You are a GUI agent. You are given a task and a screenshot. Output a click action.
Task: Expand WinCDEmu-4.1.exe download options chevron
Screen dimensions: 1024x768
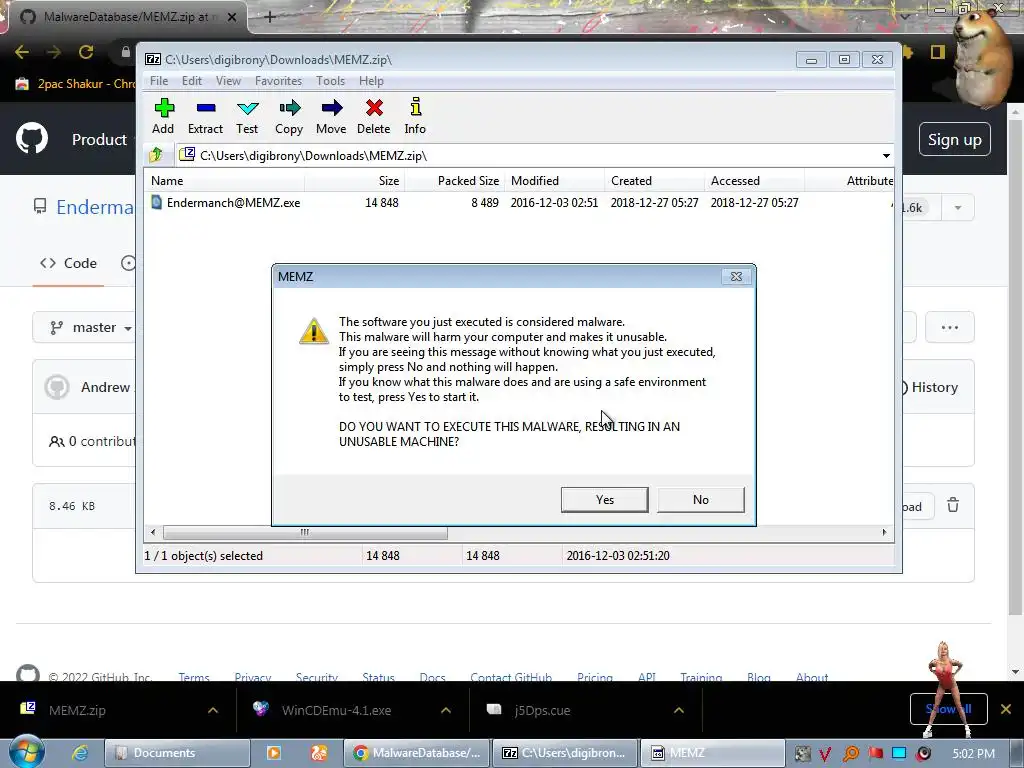point(446,710)
